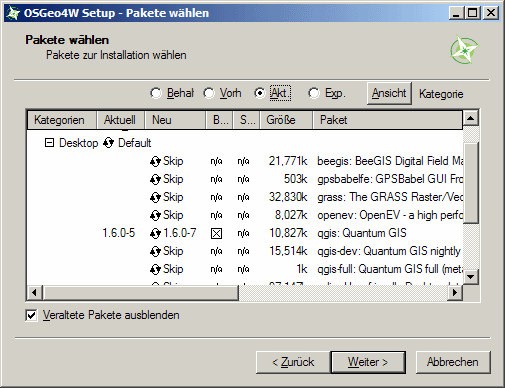Click the 21,771k size value
The image size is (505, 388).
click(288, 161)
